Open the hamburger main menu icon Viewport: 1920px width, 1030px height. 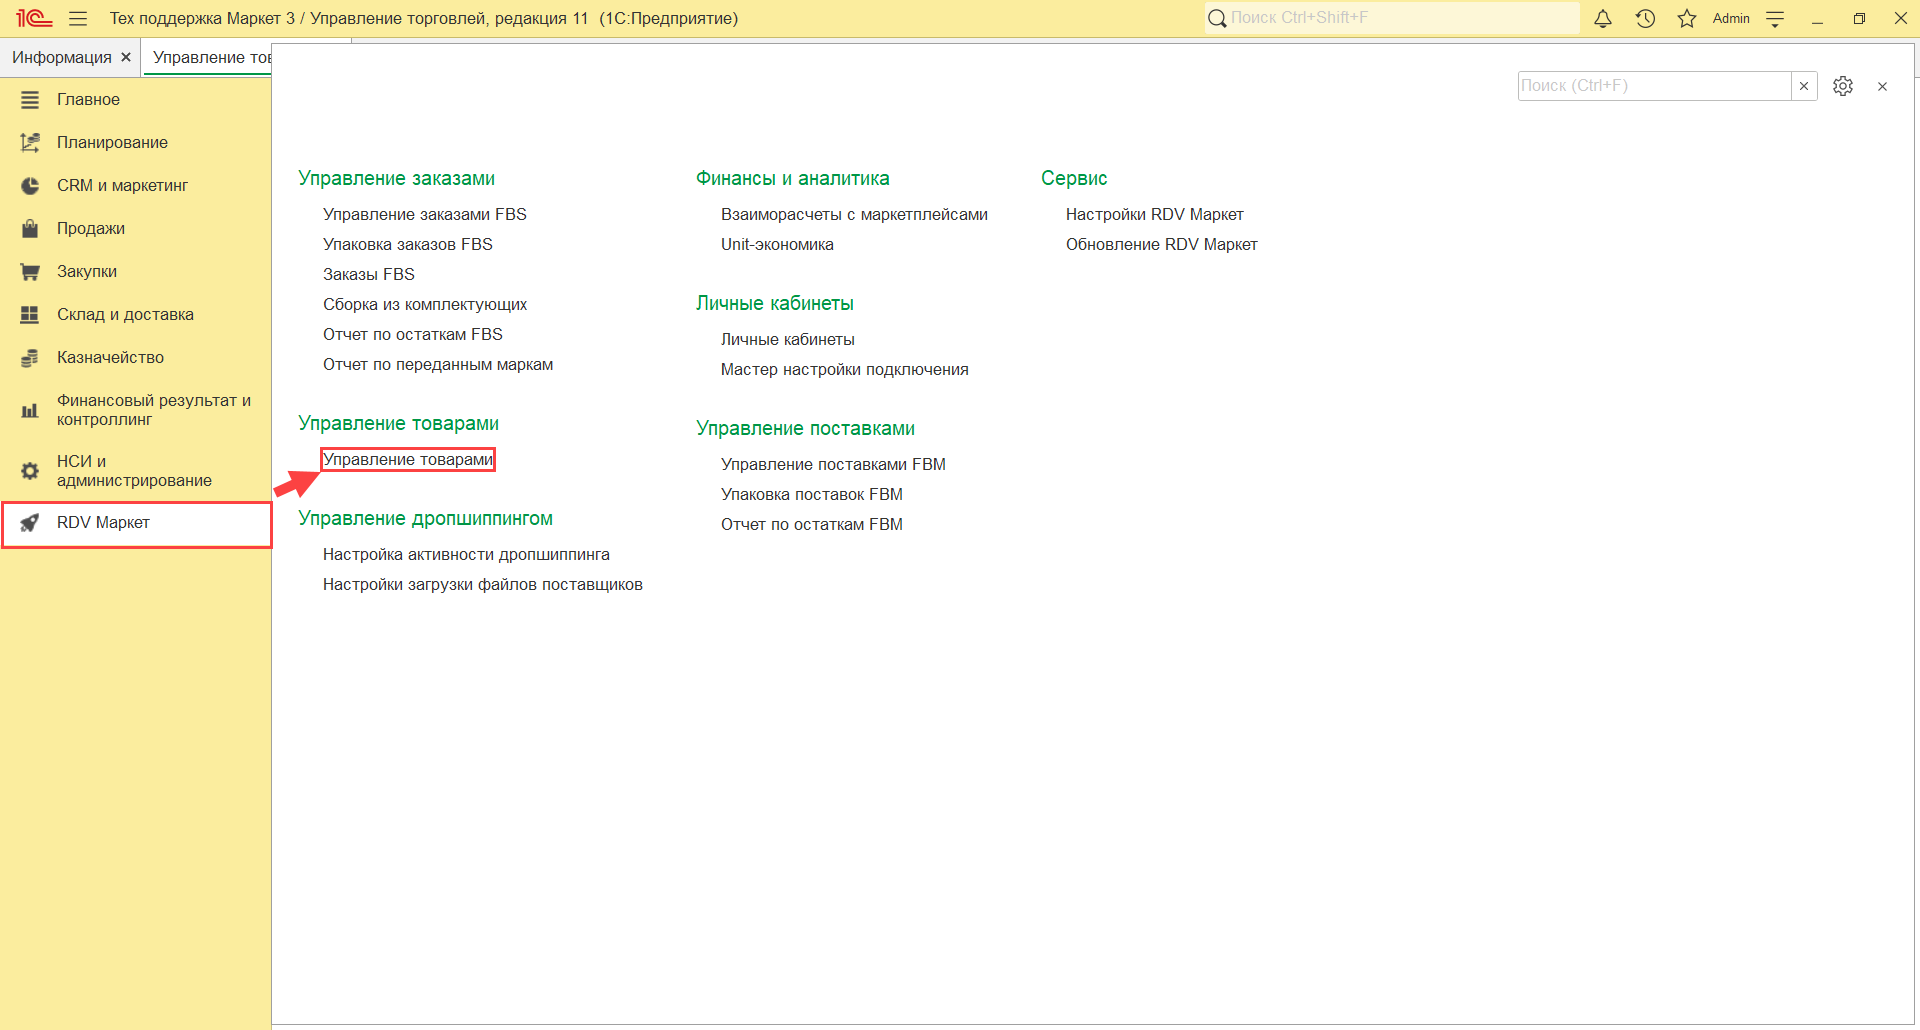(78, 19)
